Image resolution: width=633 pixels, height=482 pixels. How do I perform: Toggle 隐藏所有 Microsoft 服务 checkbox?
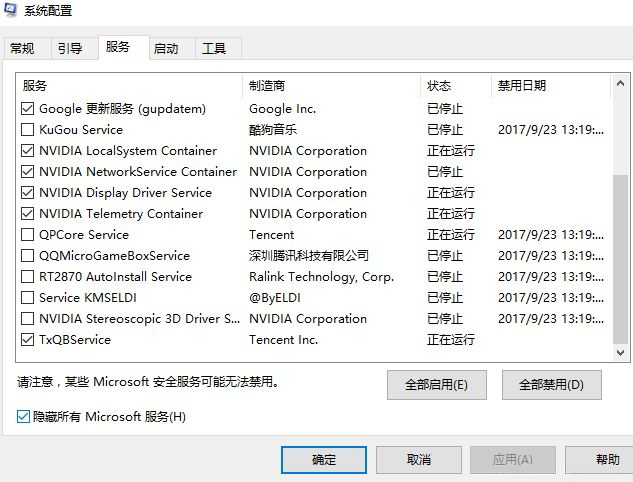[23, 416]
